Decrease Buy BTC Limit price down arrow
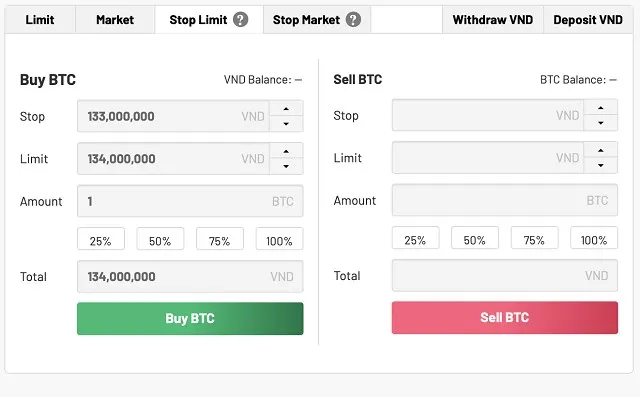This screenshot has height=397, width=640. click(286, 166)
